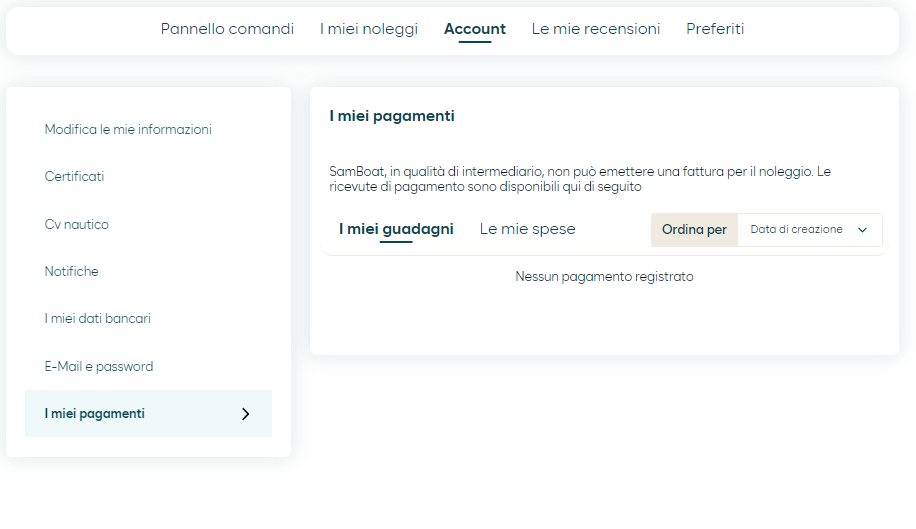Go to E-Mail e password
Viewport: 916px width, 529px height.
(99, 366)
